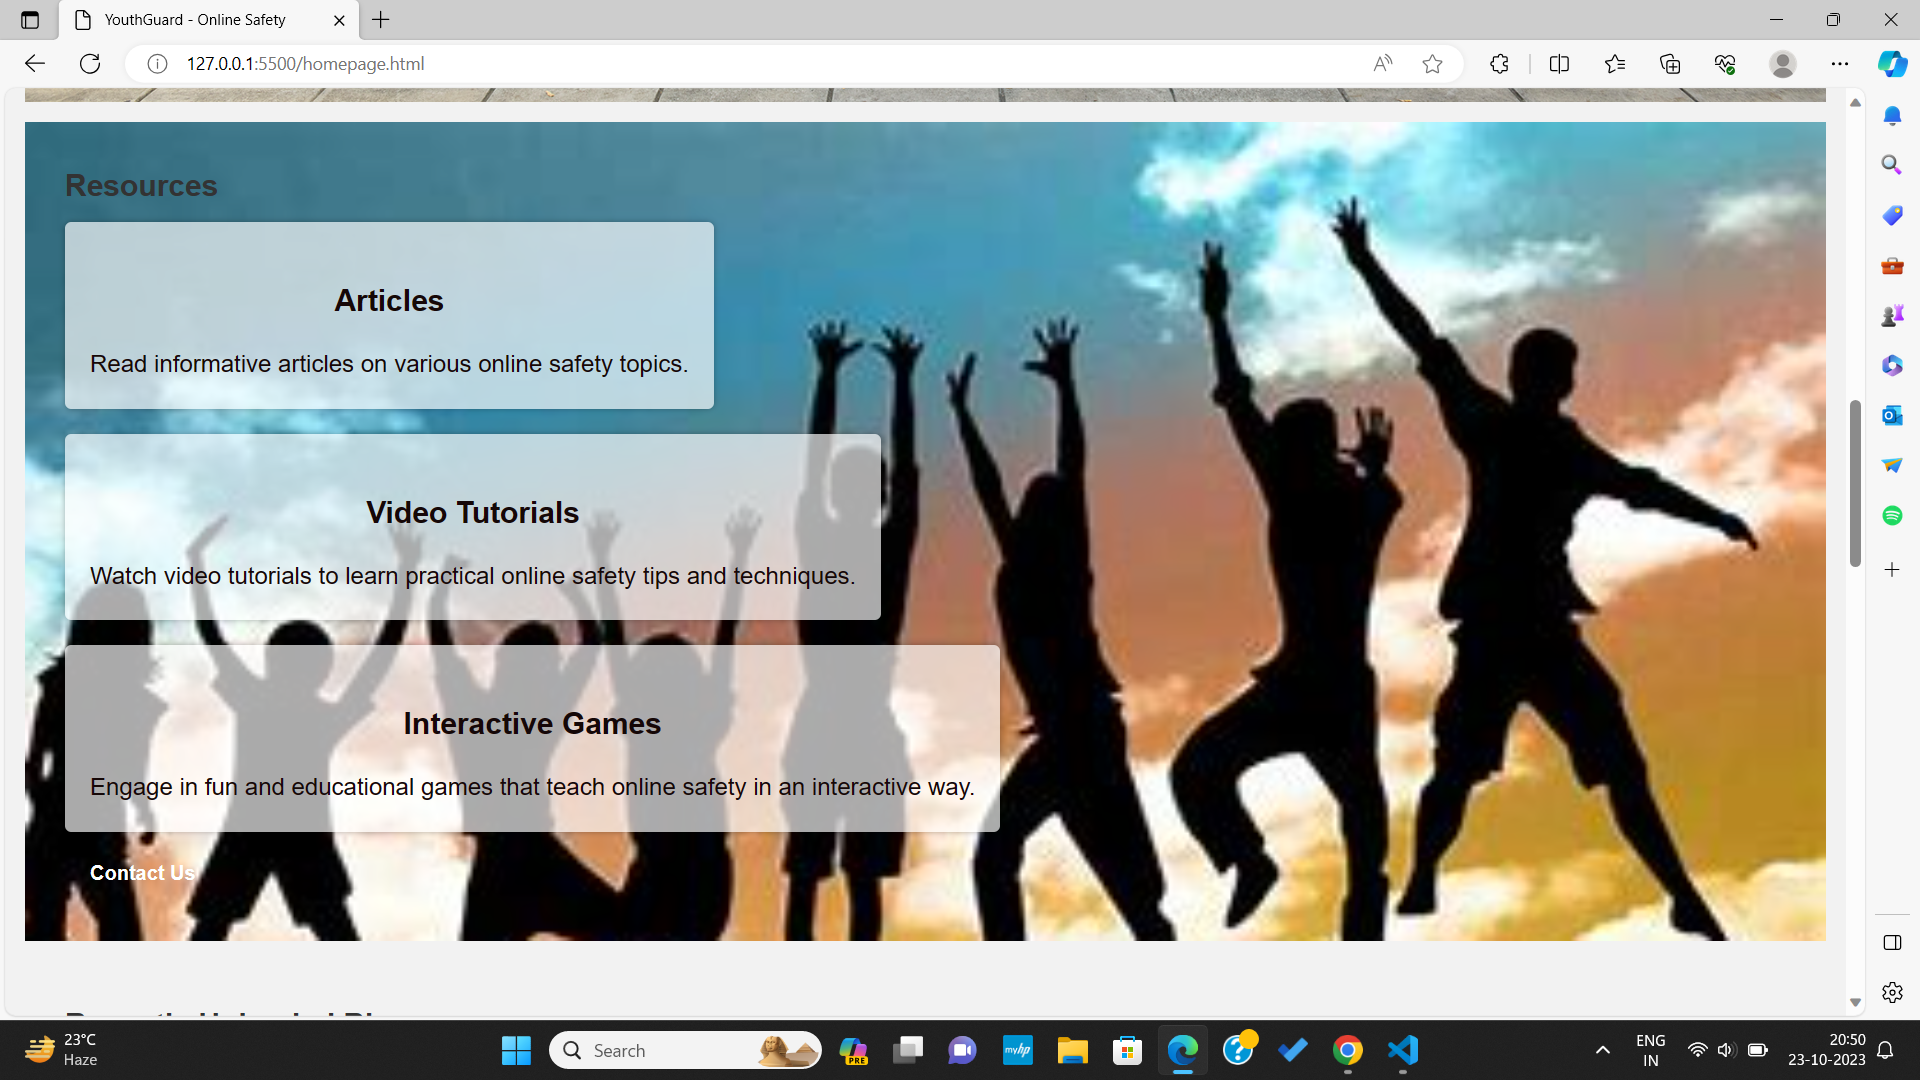1920x1080 pixels.
Task: Click the sidebar Search magnifier icon
Action: point(1892,165)
